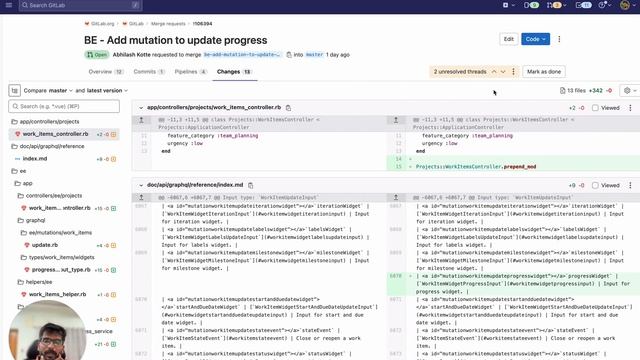Click author name Abhilash Kotte

(x=131, y=55)
